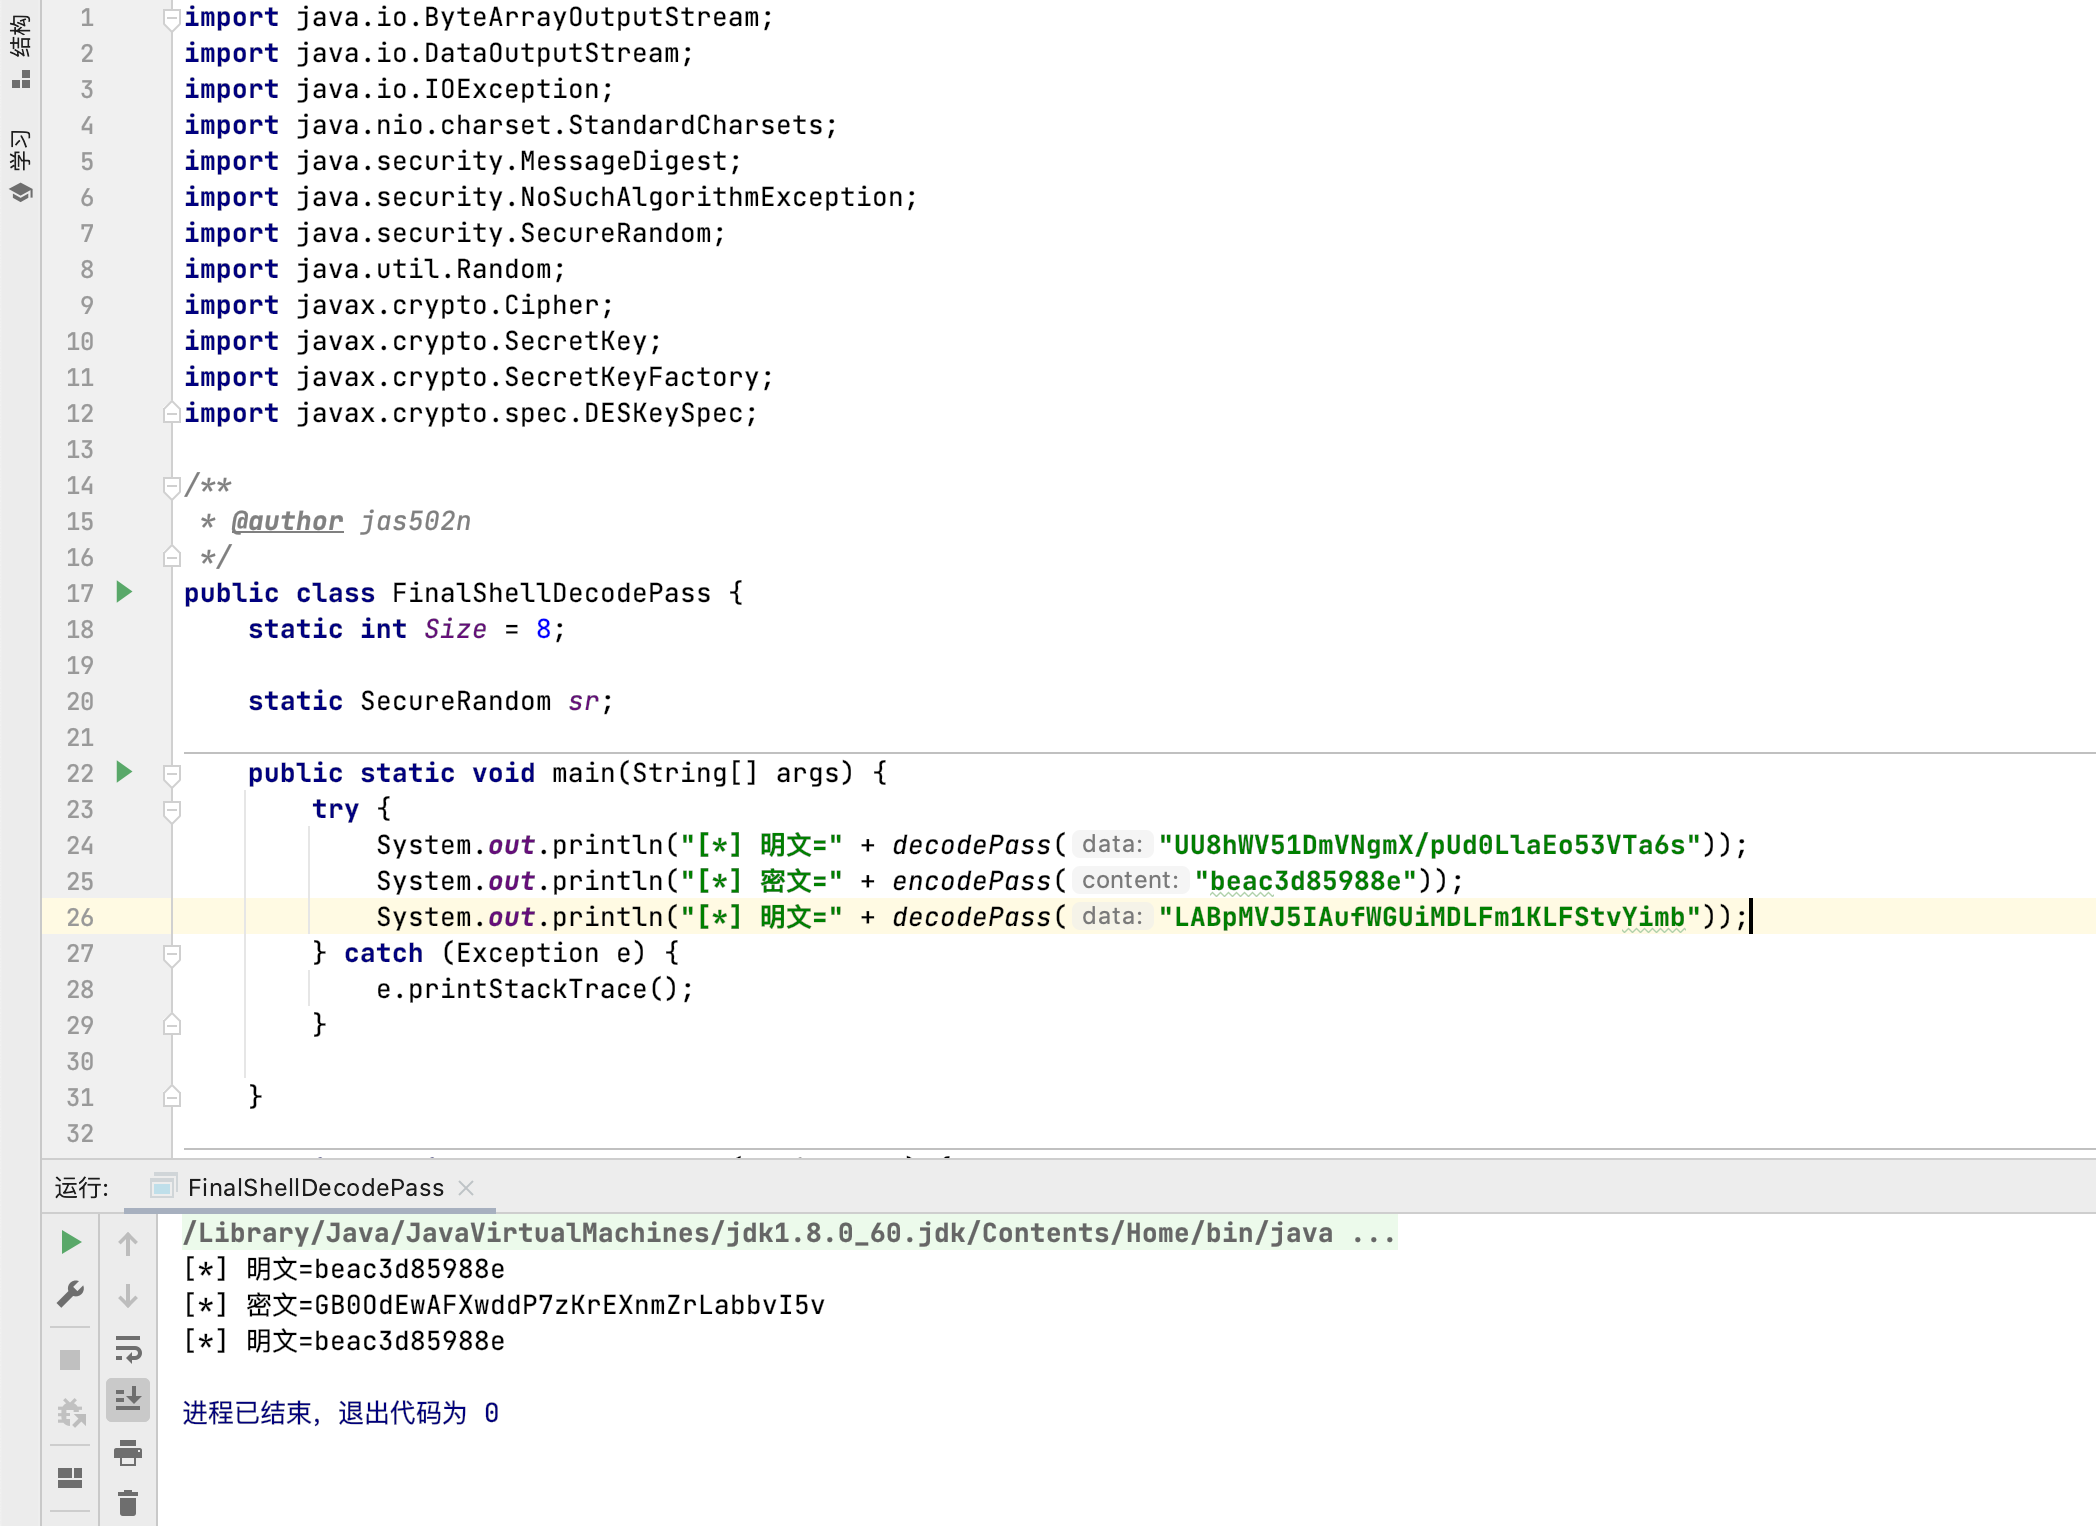
Task: Collapse the try block fold marker
Action: (x=171, y=810)
